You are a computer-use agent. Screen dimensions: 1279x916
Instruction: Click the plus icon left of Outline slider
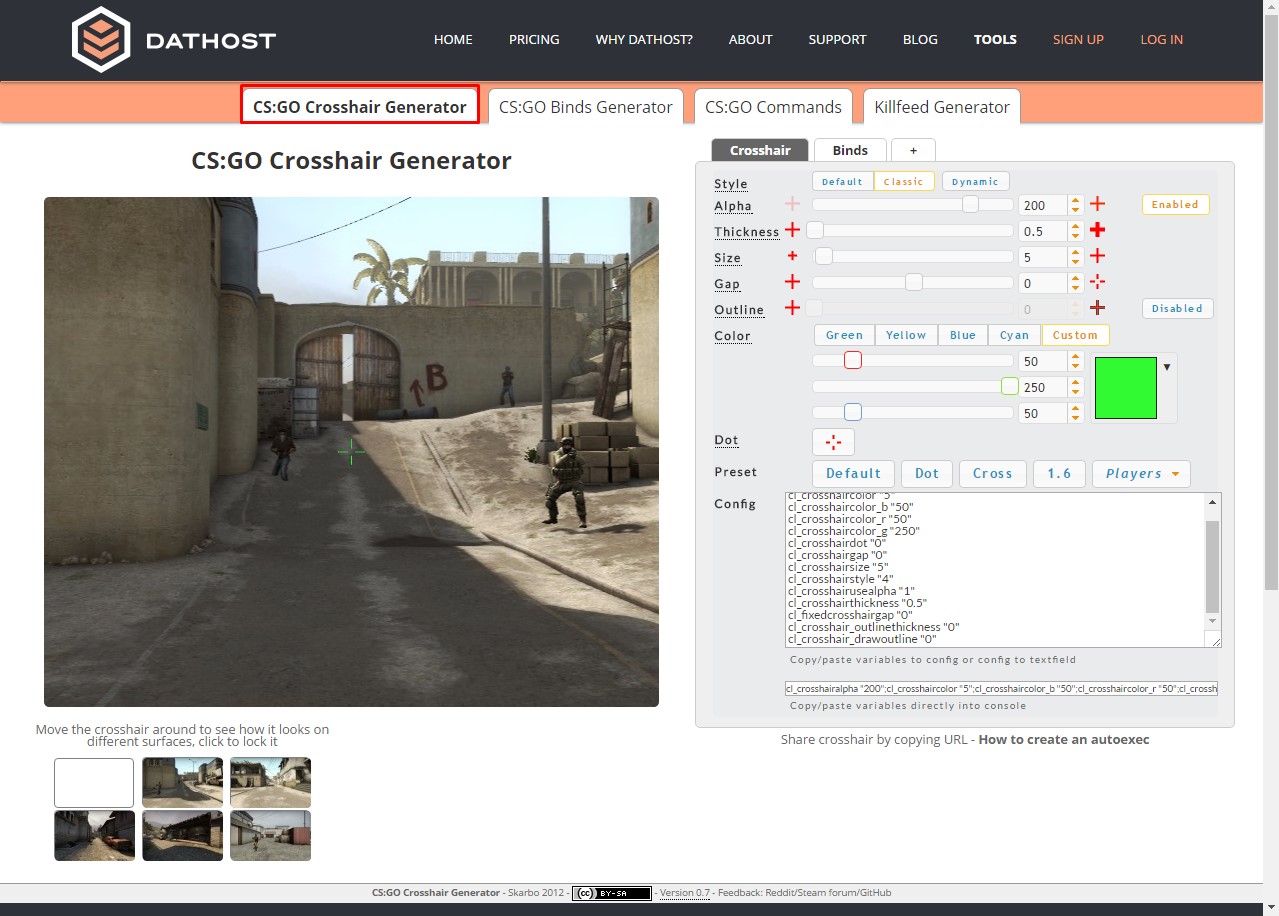point(793,308)
